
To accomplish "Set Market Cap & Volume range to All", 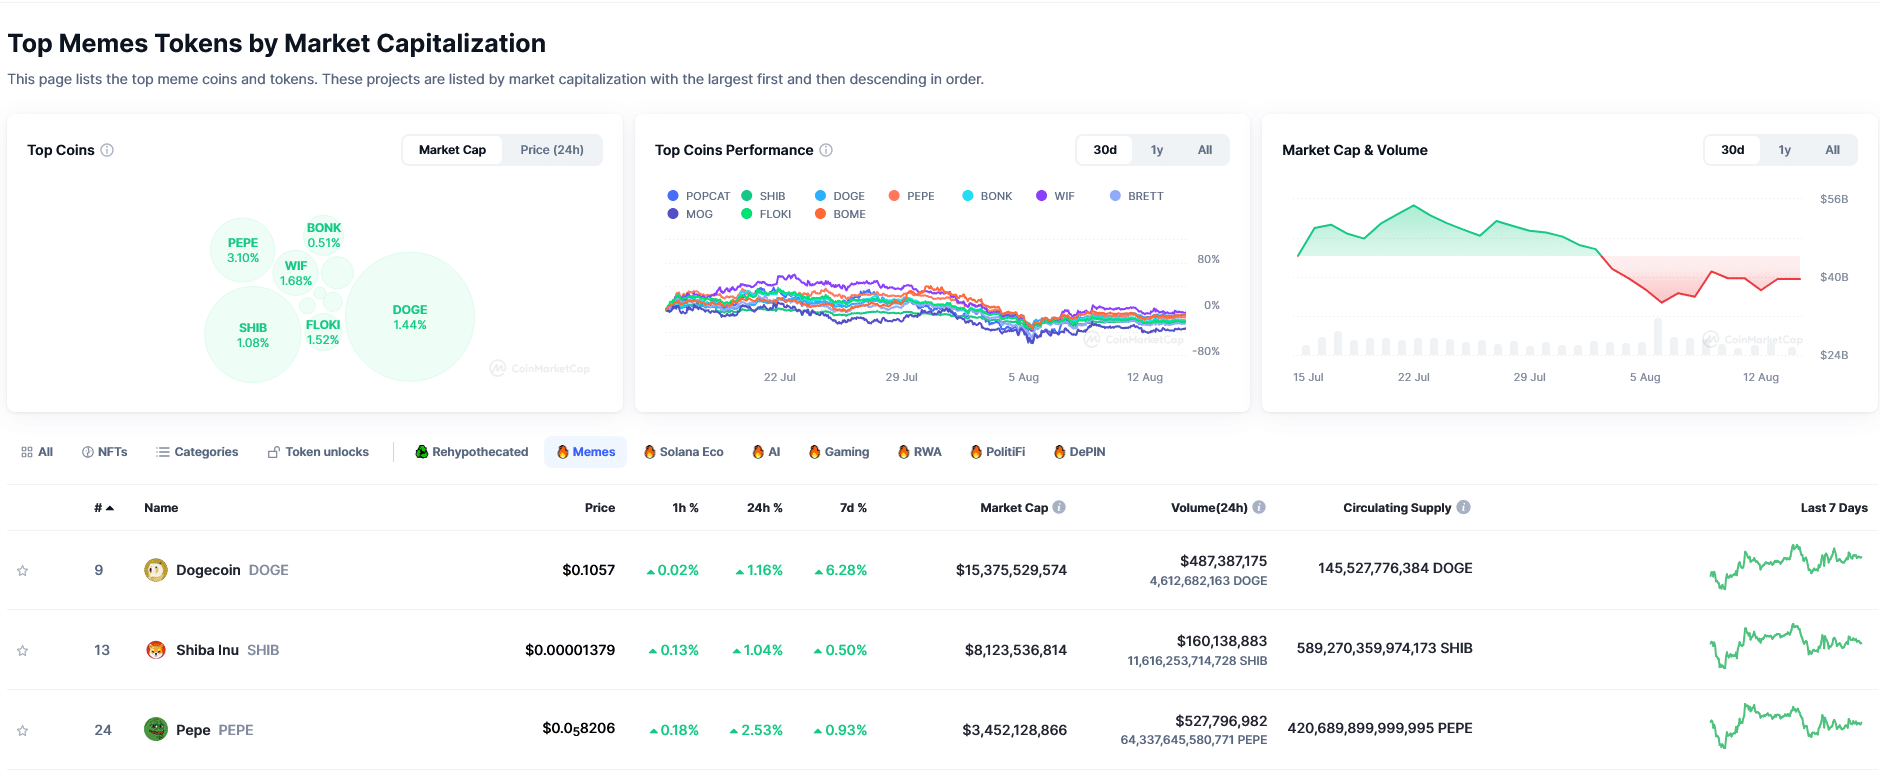I will (x=1833, y=150).
